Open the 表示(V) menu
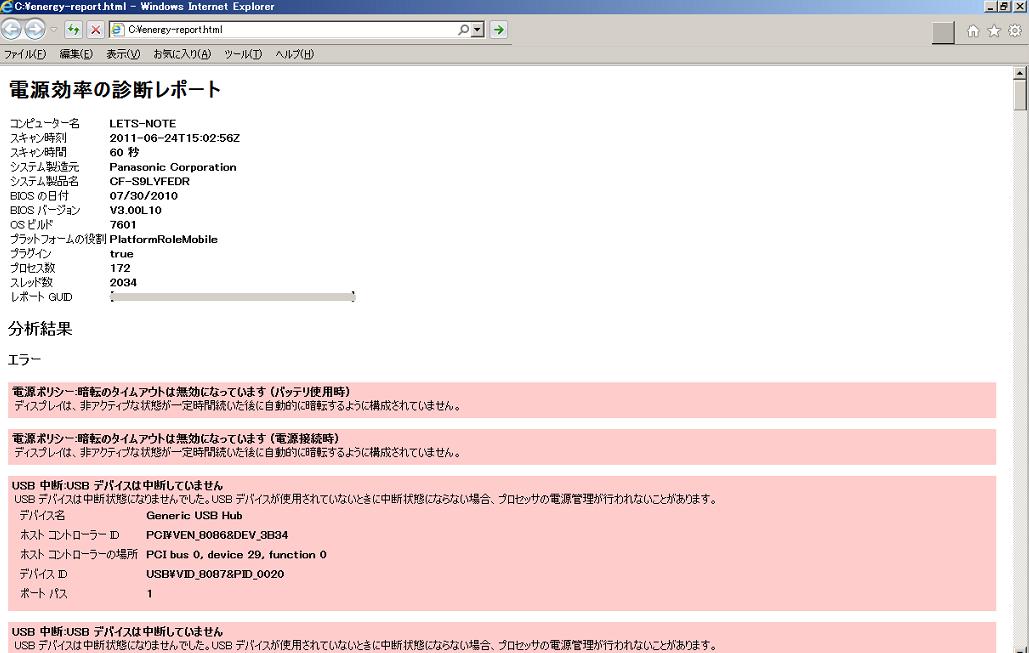1029x653 pixels. tap(123, 54)
